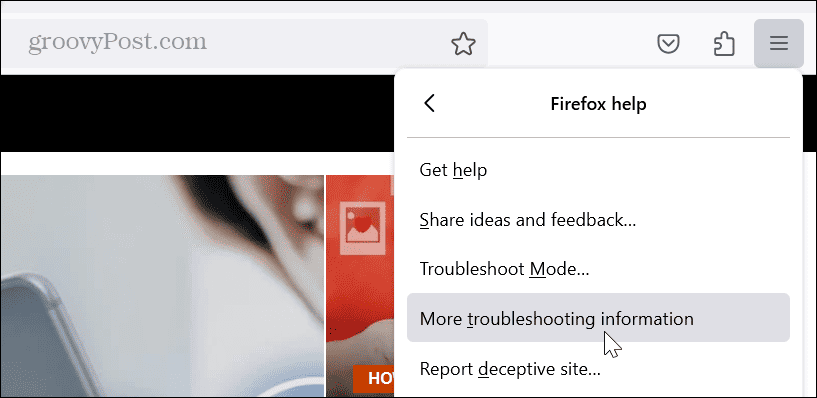The image size is (817, 398).
Task: Bookmark this page with the star icon
Action: coord(463,44)
